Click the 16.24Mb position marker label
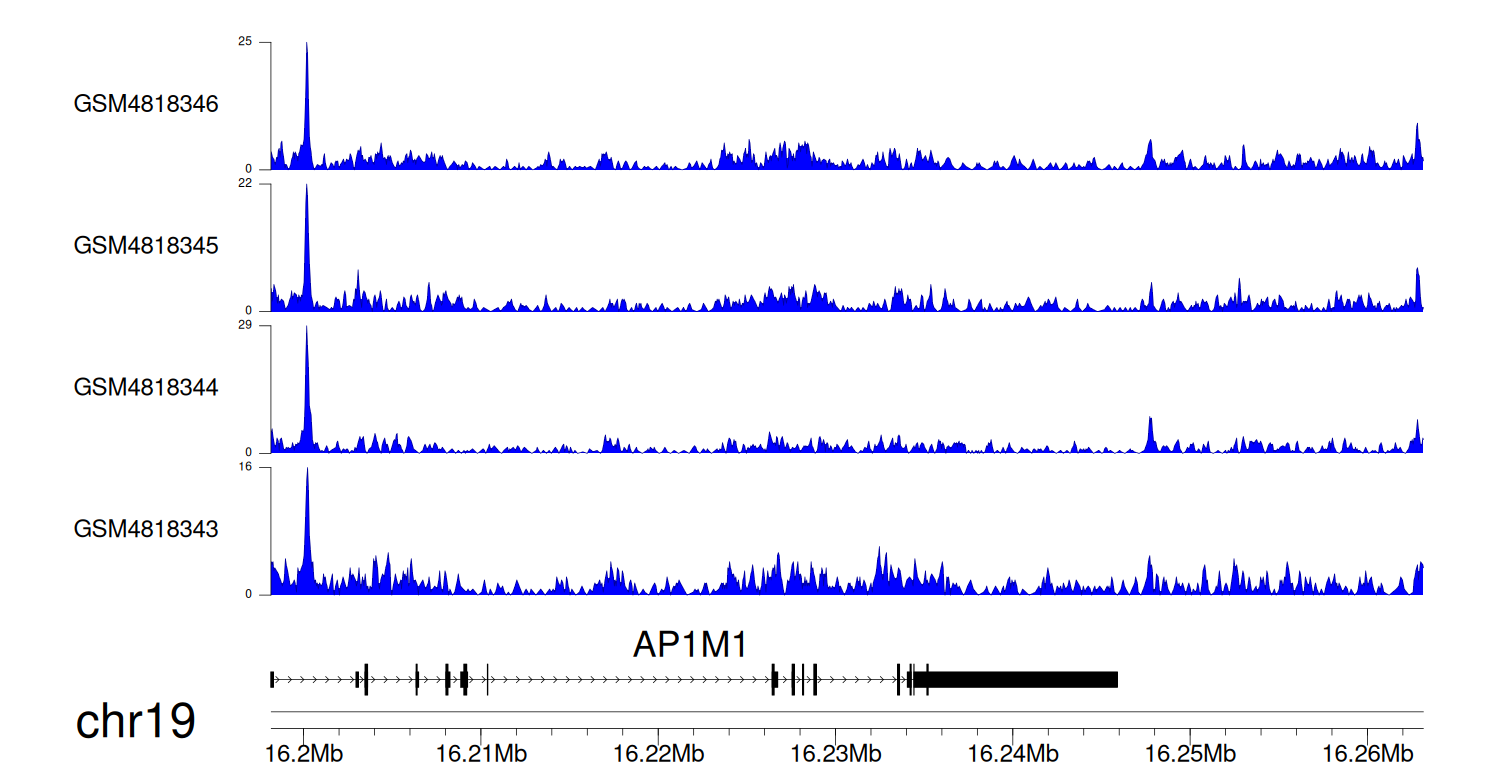Viewport: 1500px width, 780px height. [x=1012, y=751]
